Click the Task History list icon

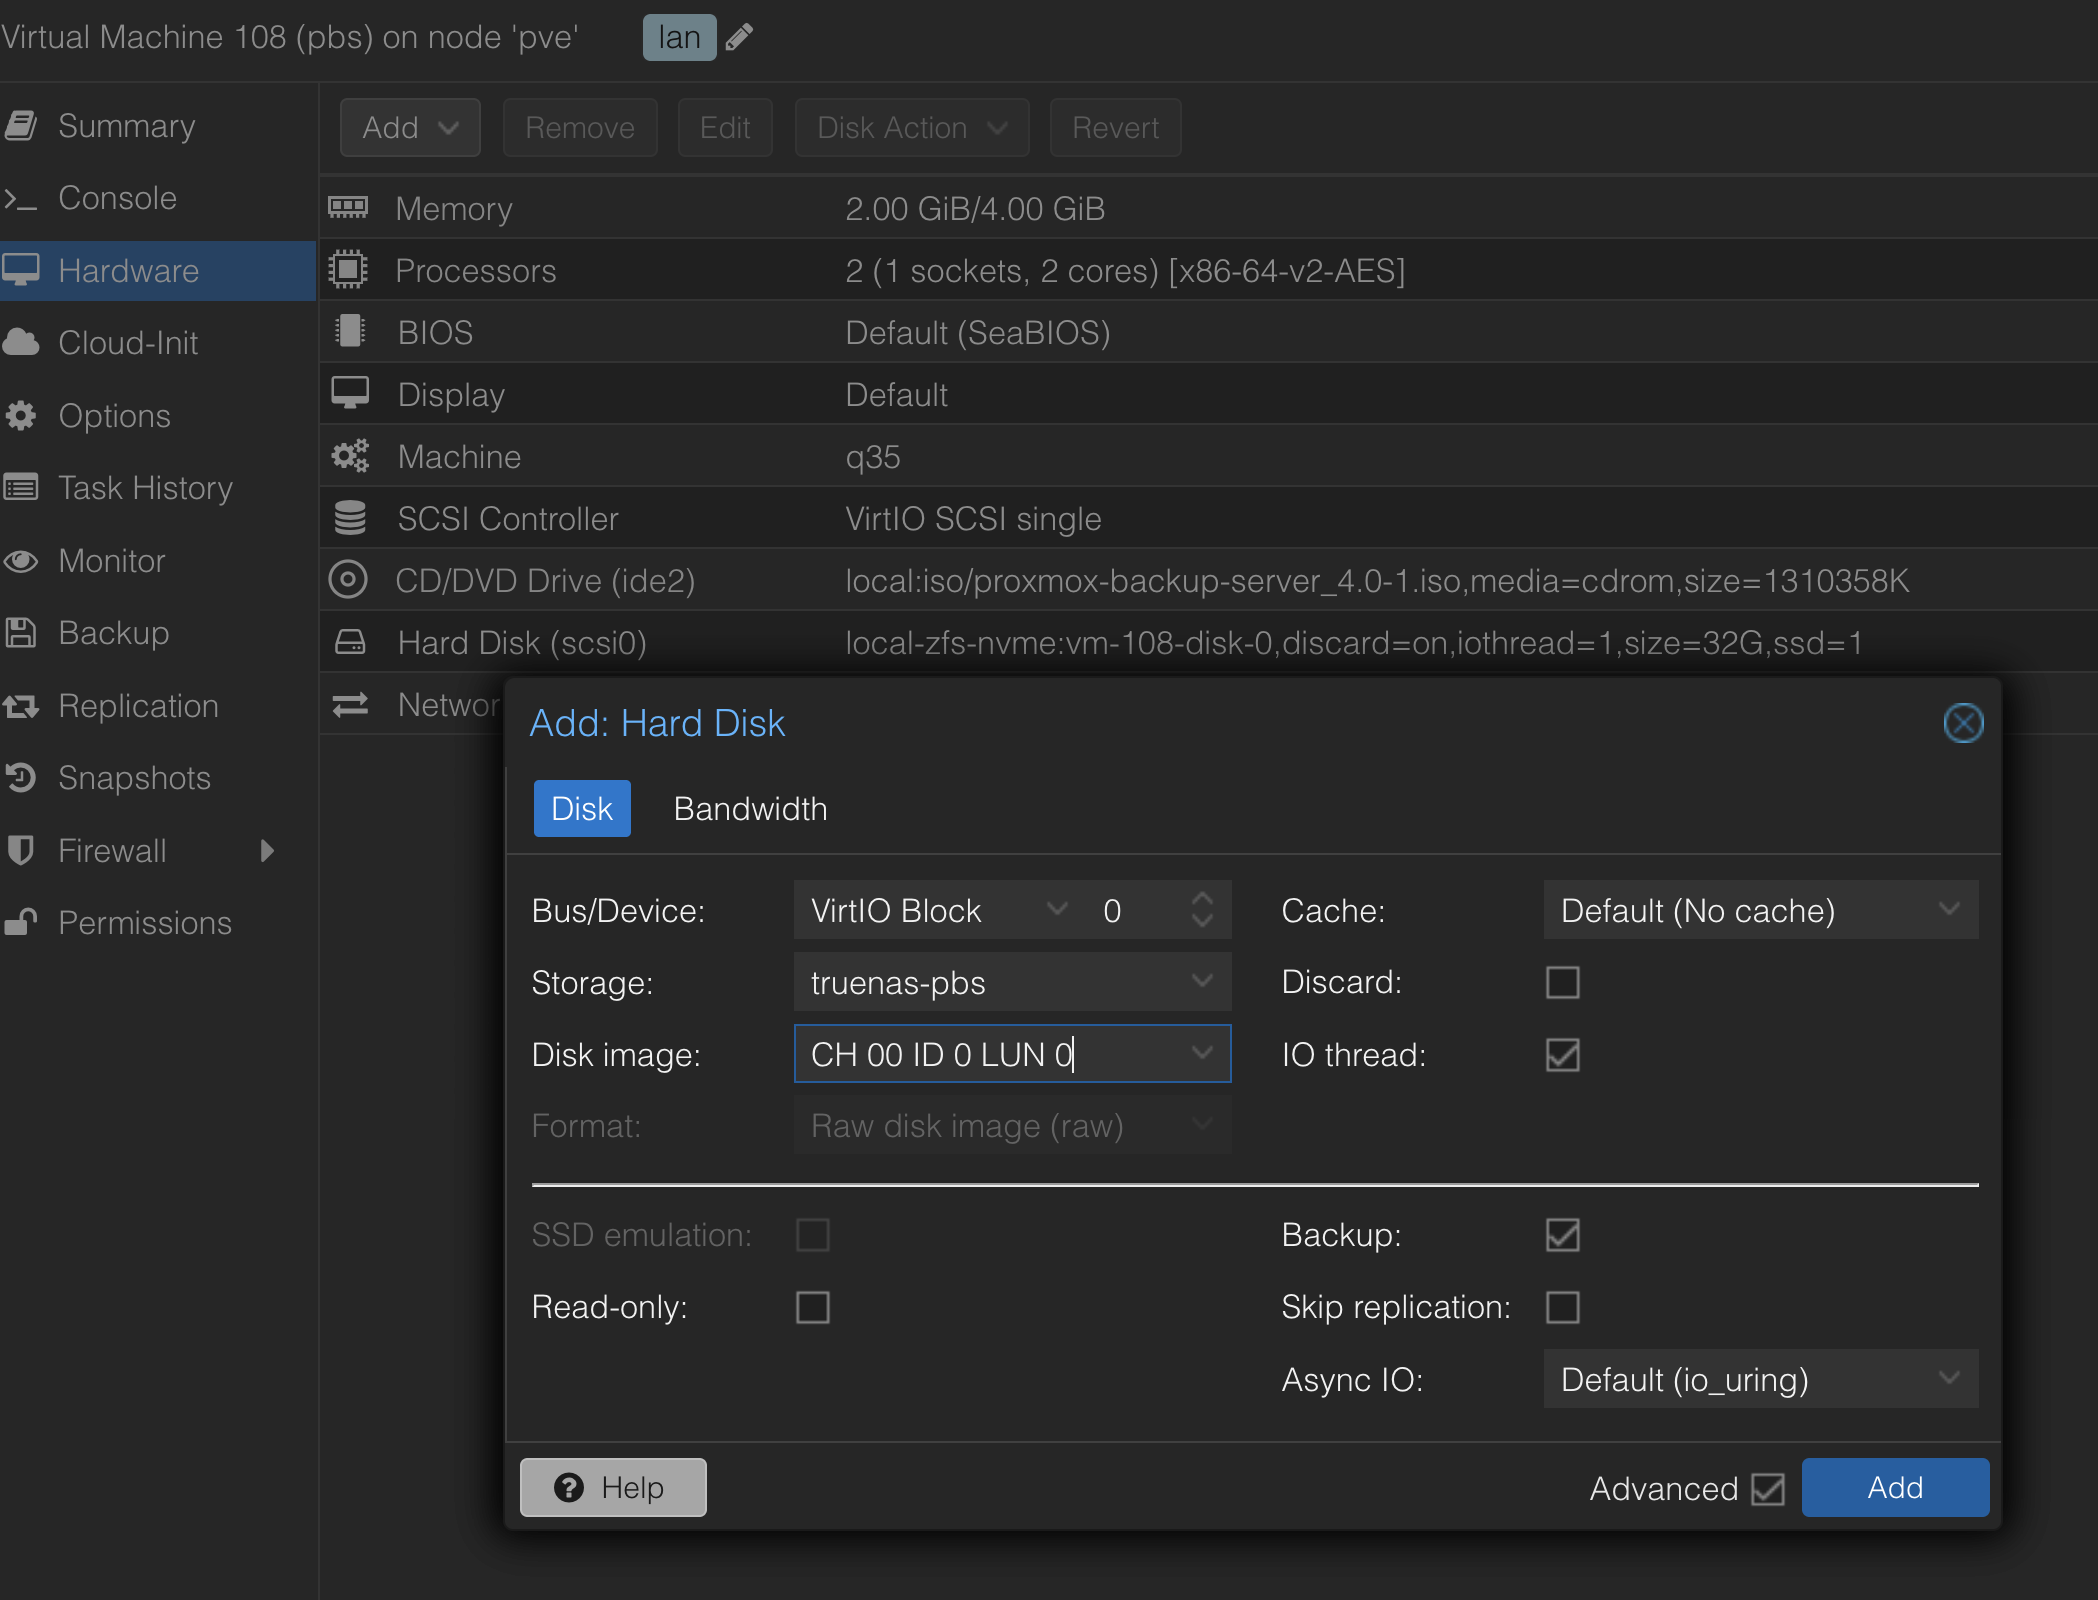[x=21, y=488]
